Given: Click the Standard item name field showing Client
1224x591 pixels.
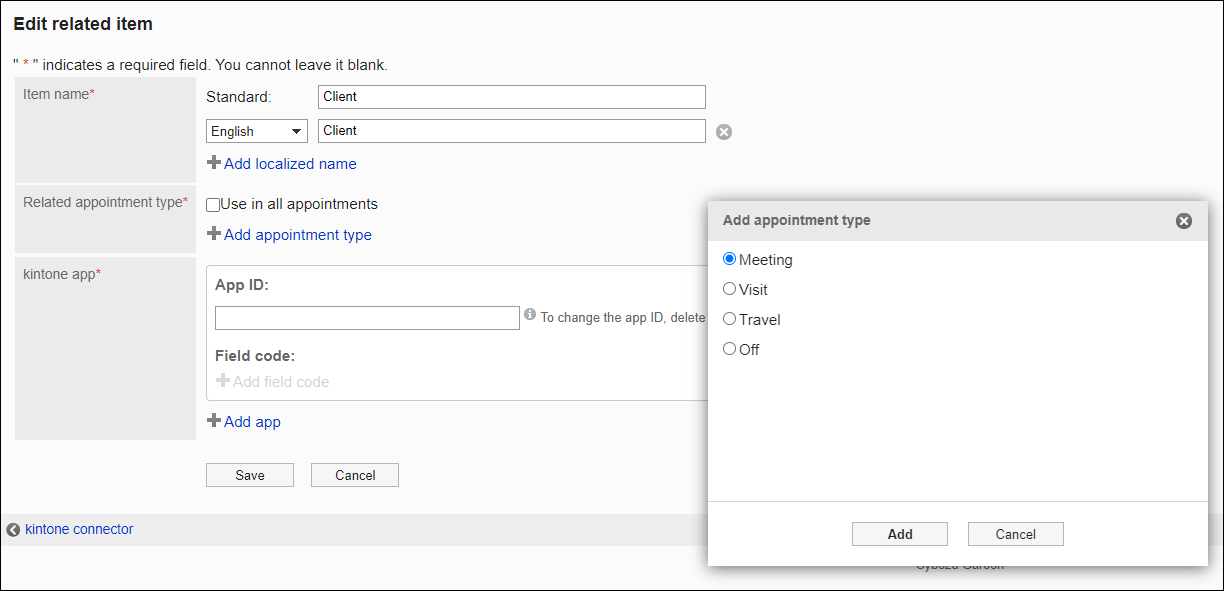Looking at the screenshot, I should click(511, 96).
